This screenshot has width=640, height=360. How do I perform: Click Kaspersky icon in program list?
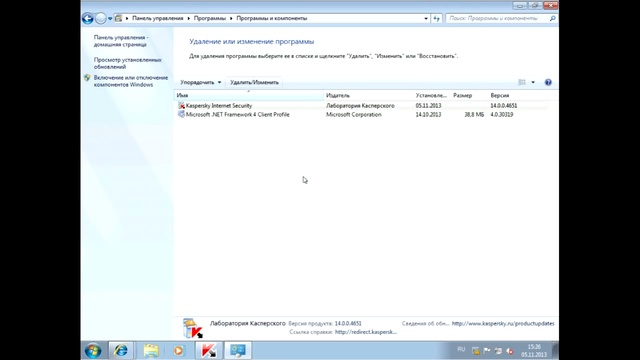pos(181,106)
